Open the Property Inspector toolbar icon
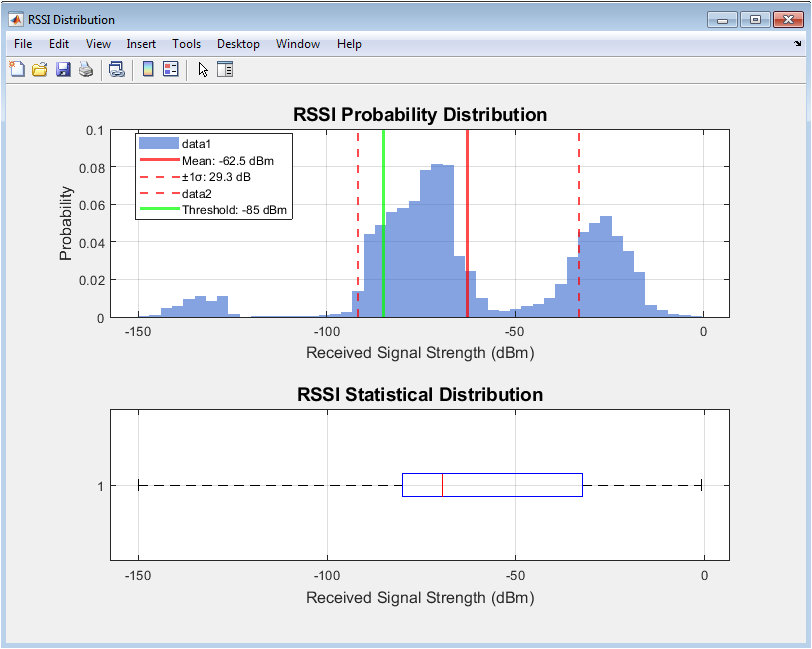 point(225,69)
